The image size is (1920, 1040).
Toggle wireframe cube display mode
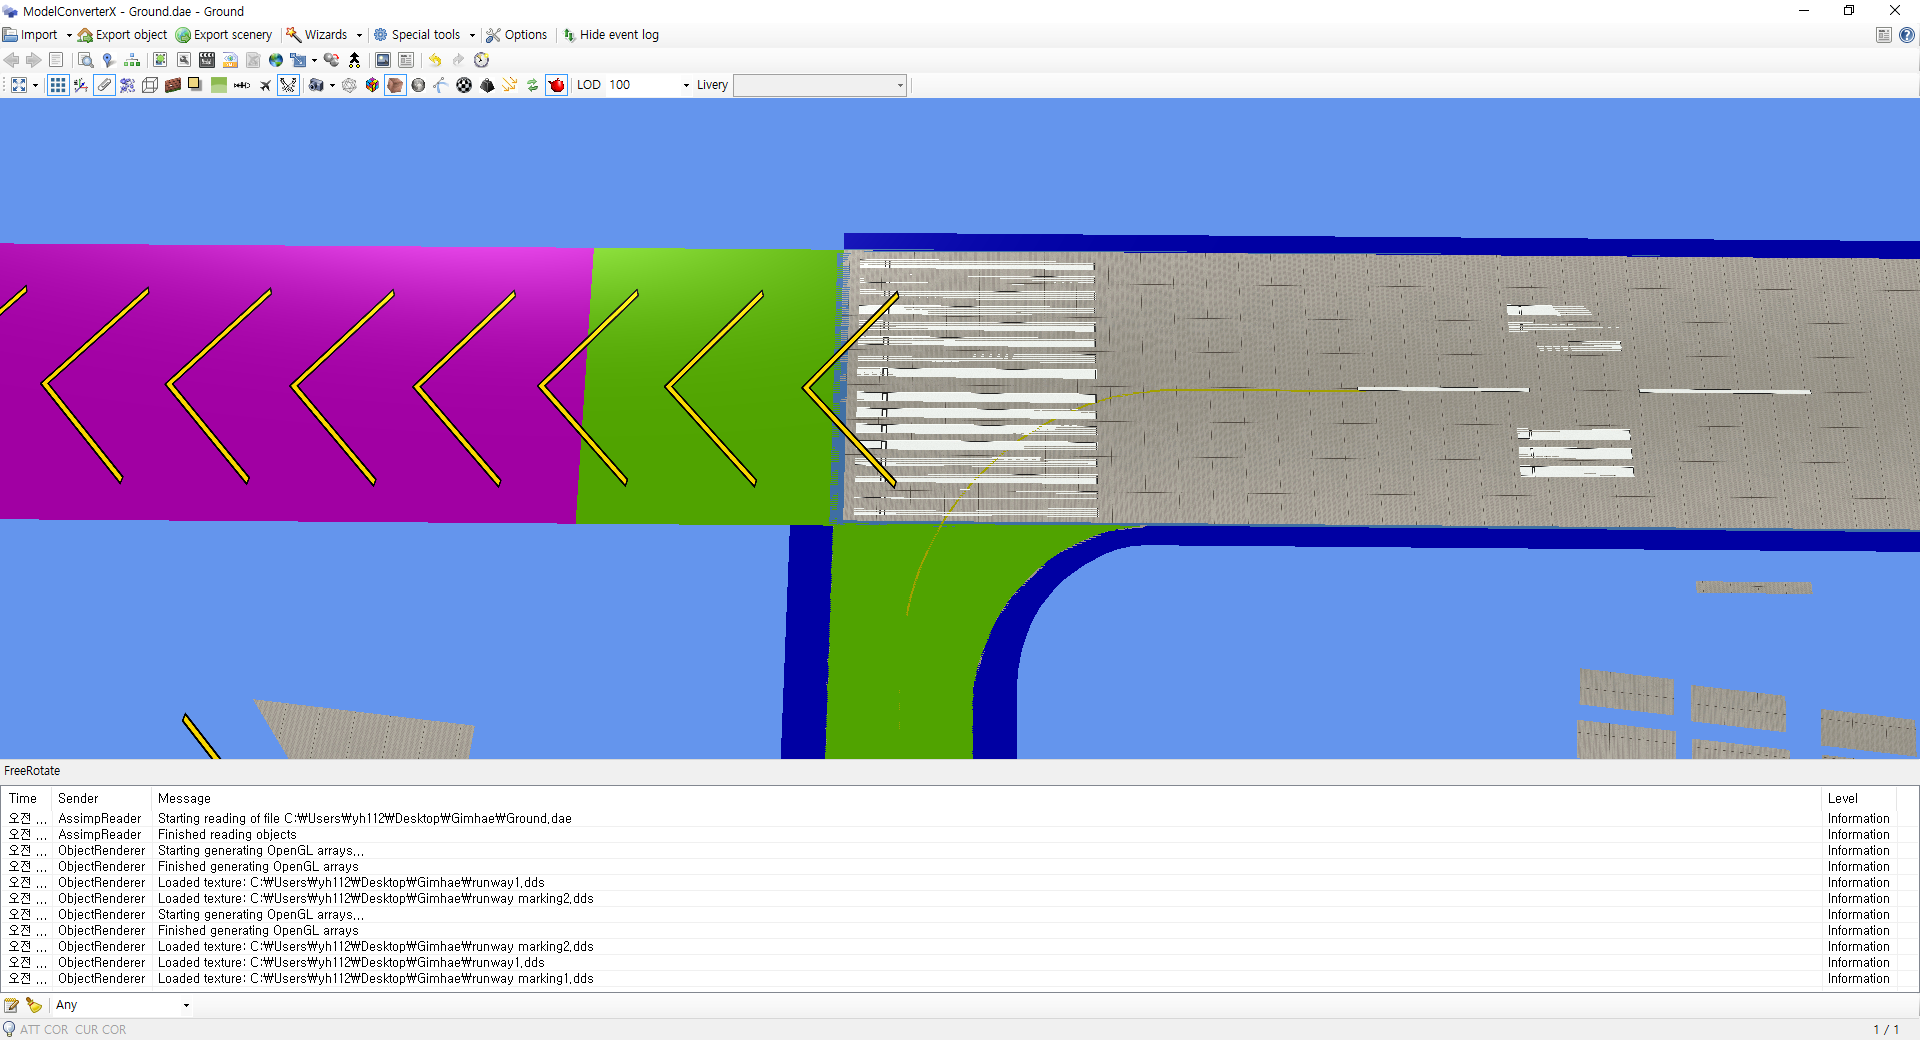(150, 85)
